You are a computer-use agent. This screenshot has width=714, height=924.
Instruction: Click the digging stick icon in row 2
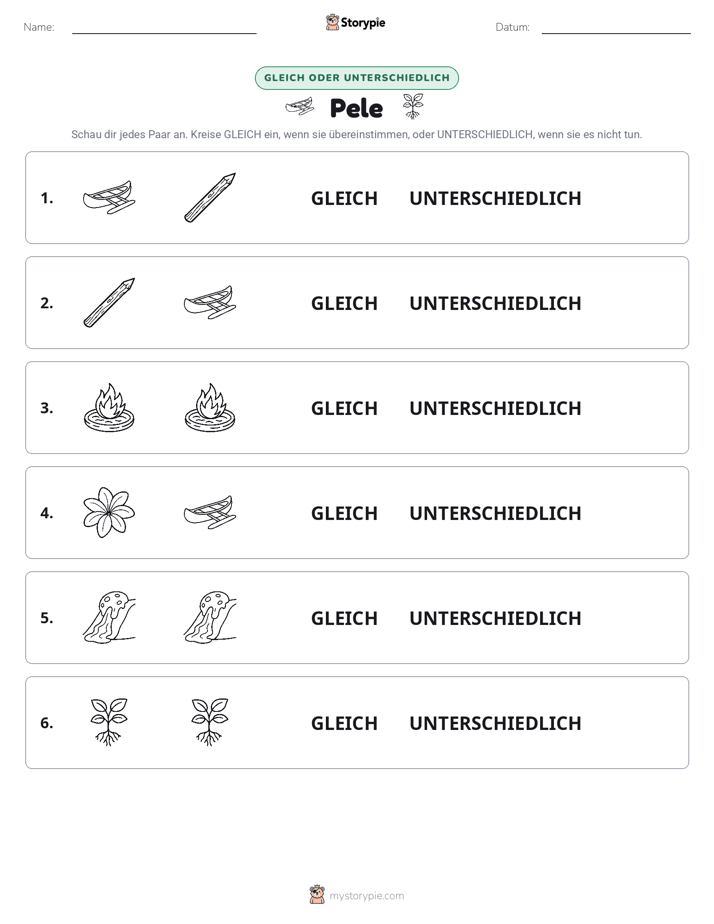pos(109,302)
